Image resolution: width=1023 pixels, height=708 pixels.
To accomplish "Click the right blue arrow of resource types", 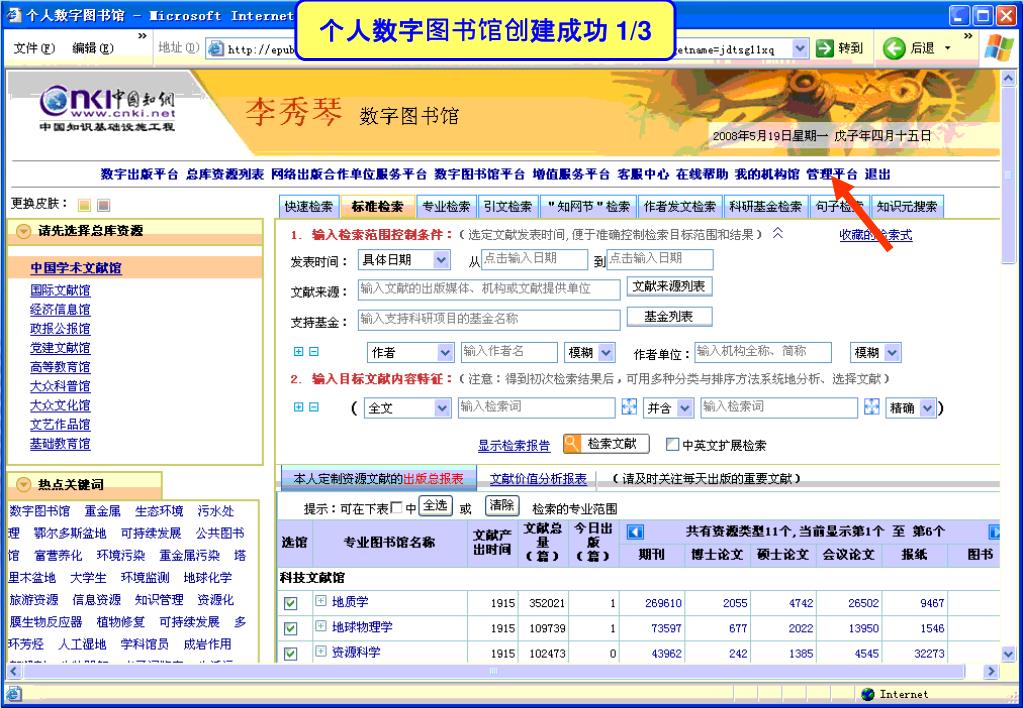I will coord(994,532).
